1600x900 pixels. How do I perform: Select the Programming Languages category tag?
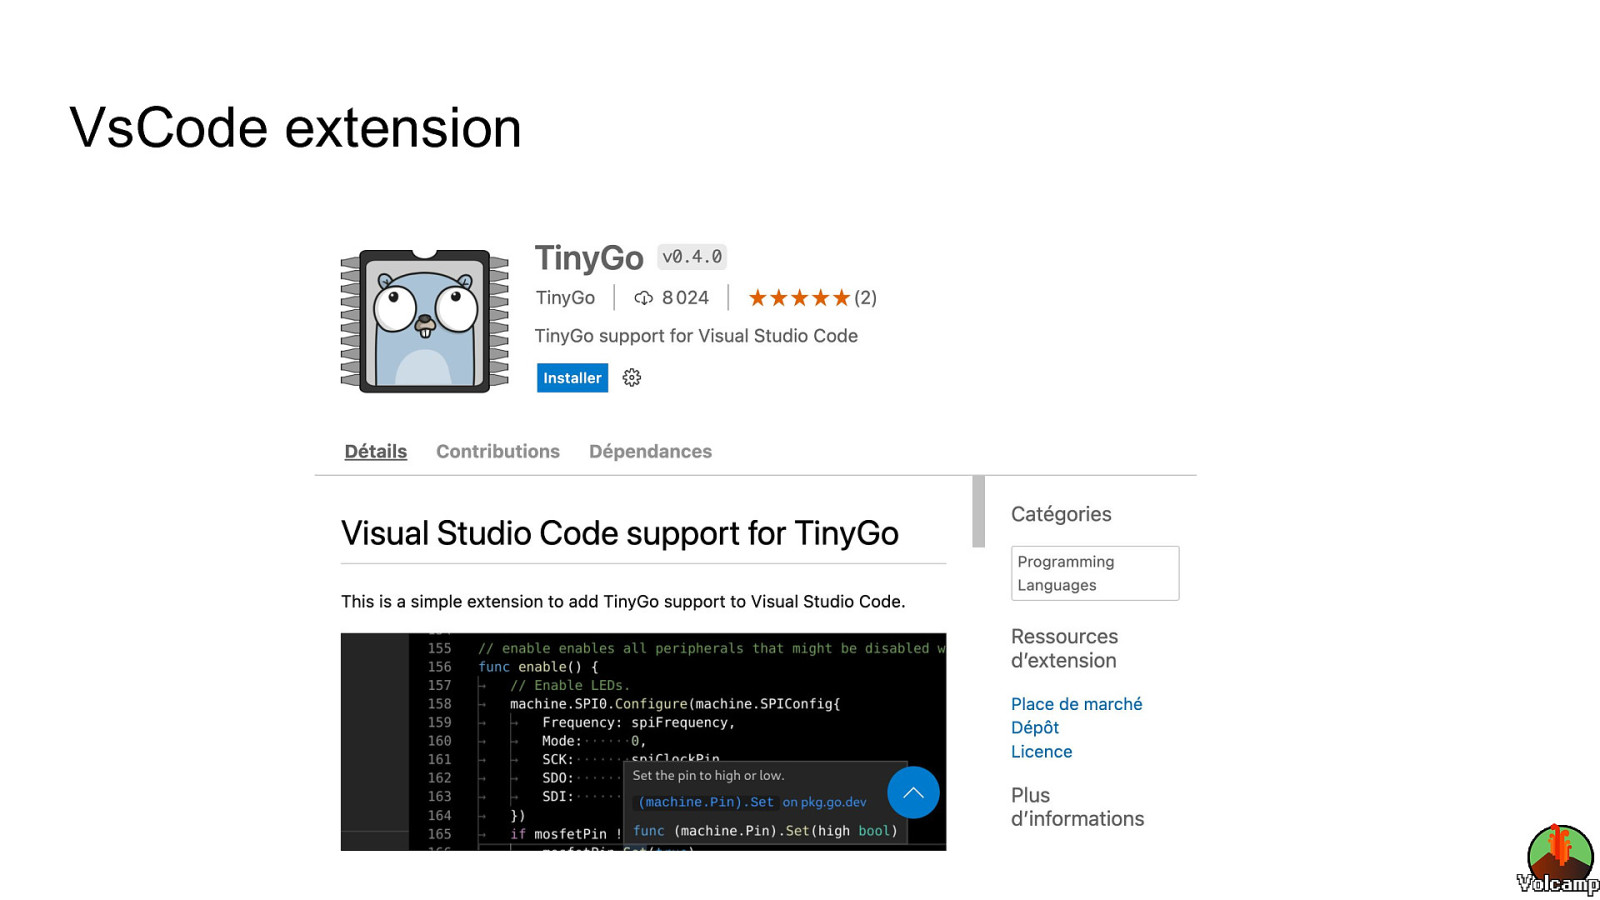(x=1095, y=573)
